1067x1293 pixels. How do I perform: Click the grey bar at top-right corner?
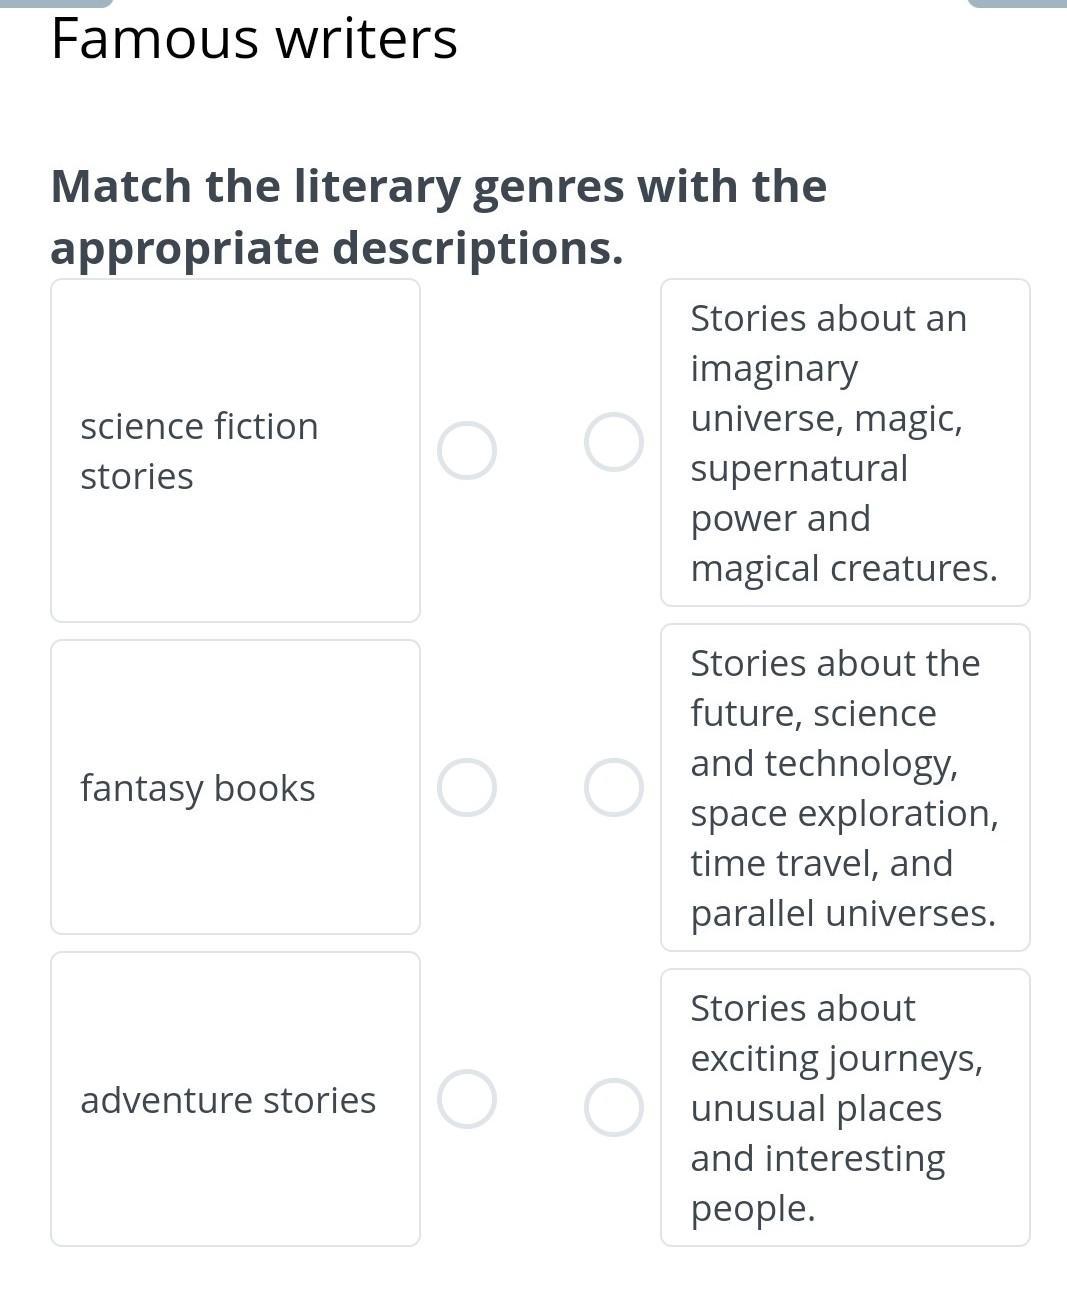click(x=1016, y=3)
